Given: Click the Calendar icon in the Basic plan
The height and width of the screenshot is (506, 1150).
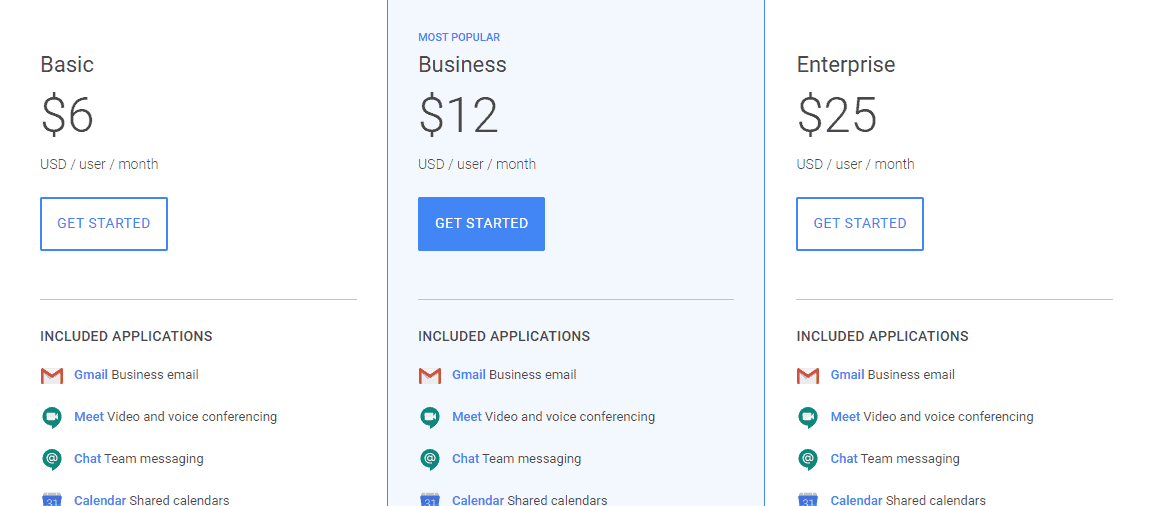Looking at the screenshot, I should [52, 499].
